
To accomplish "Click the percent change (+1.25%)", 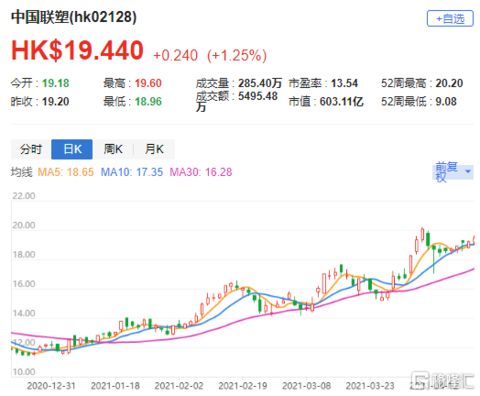I will point(237,55).
